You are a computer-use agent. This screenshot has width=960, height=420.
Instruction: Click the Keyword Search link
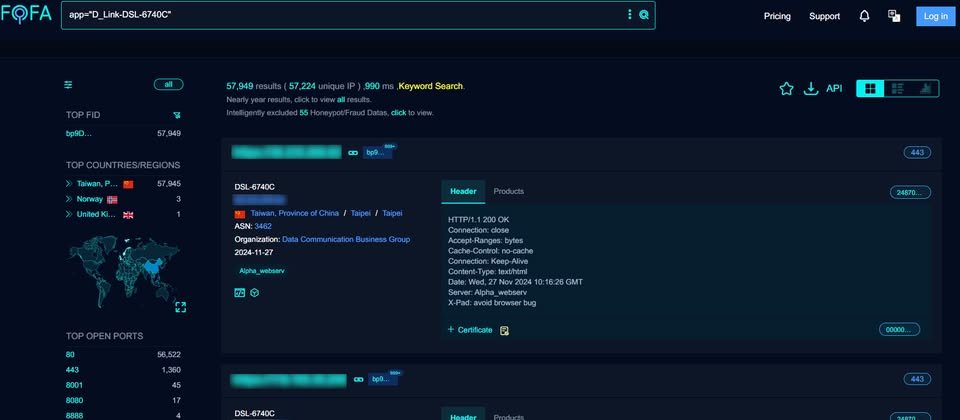coord(431,86)
